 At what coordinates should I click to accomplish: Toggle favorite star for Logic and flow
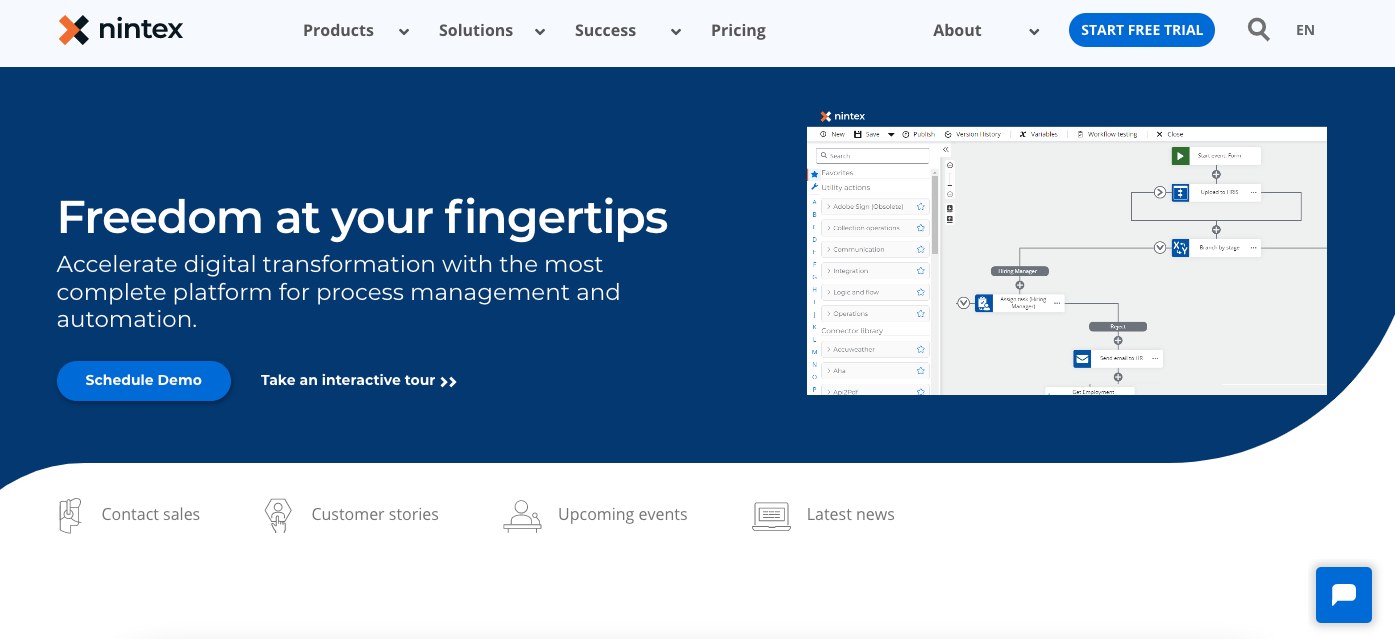tap(921, 292)
